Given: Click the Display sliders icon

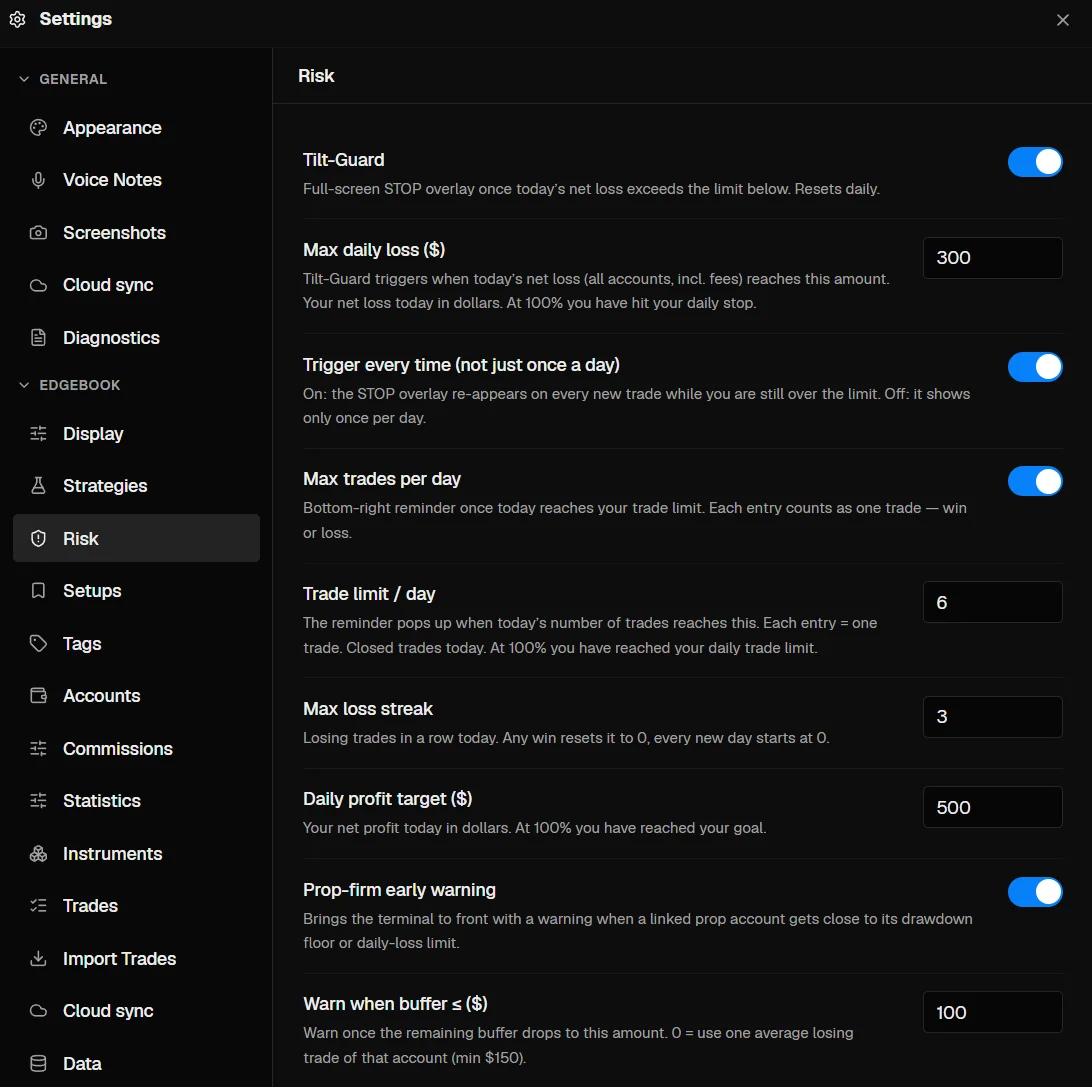Looking at the screenshot, I should tap(38, 434).
